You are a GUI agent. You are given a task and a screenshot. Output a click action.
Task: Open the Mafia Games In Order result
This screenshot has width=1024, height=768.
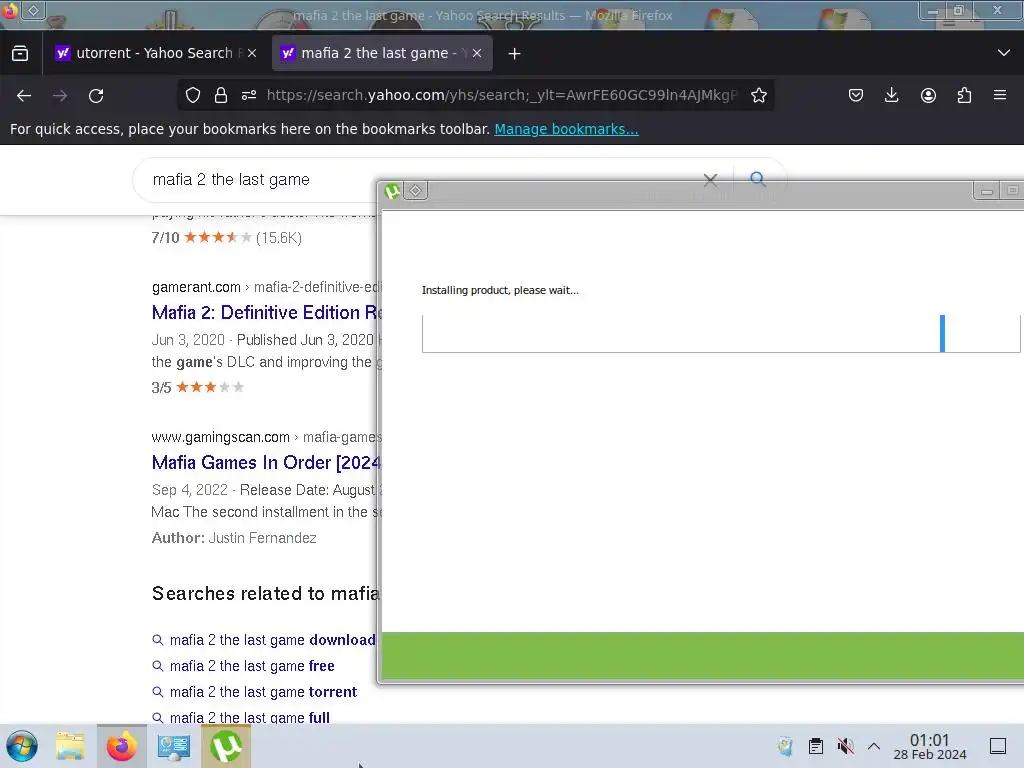pyautogui.click(x=266, y=463)
